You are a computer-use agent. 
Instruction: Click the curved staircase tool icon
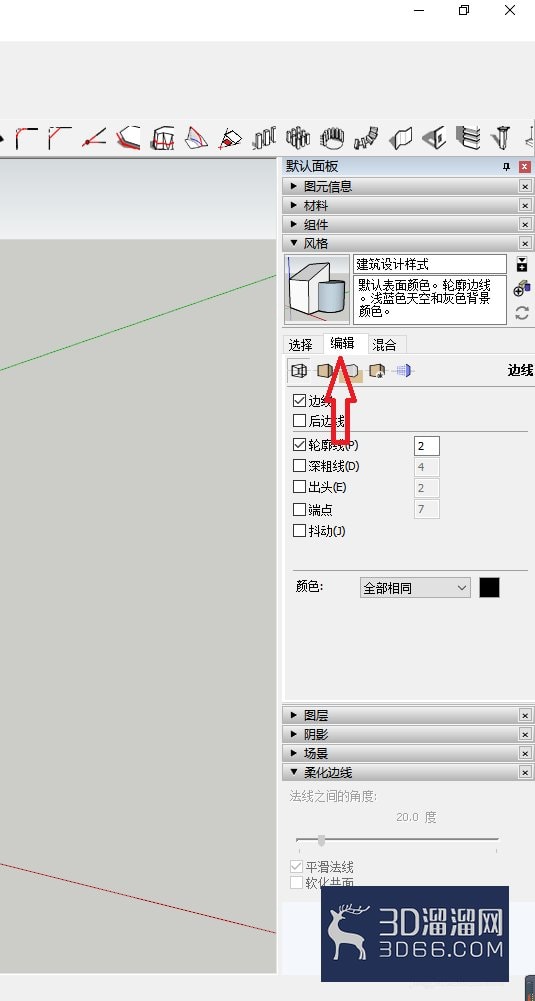(366, 137)
